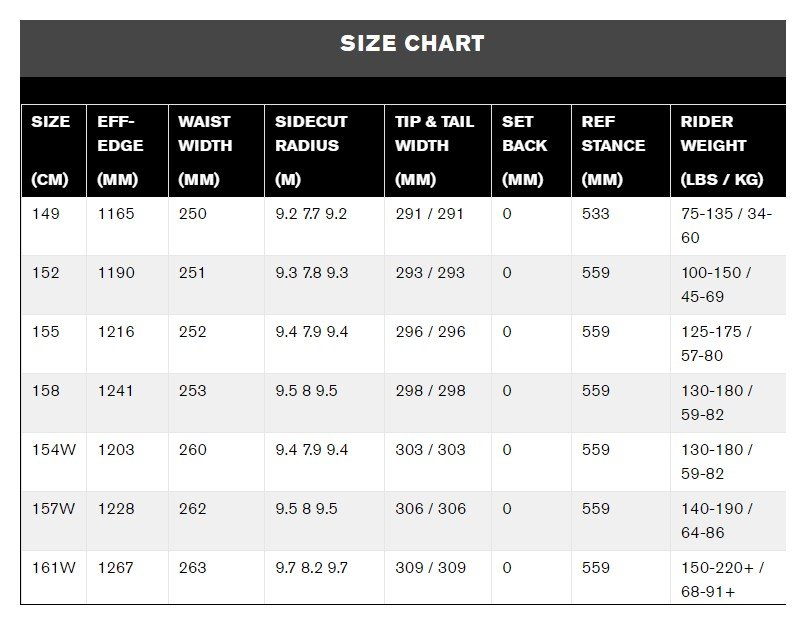Viewport: 807px width, 626px height.
Task: Select the TIP & TAIL WIDTH header
Action: pyautogui.click(x=438, y=150)
